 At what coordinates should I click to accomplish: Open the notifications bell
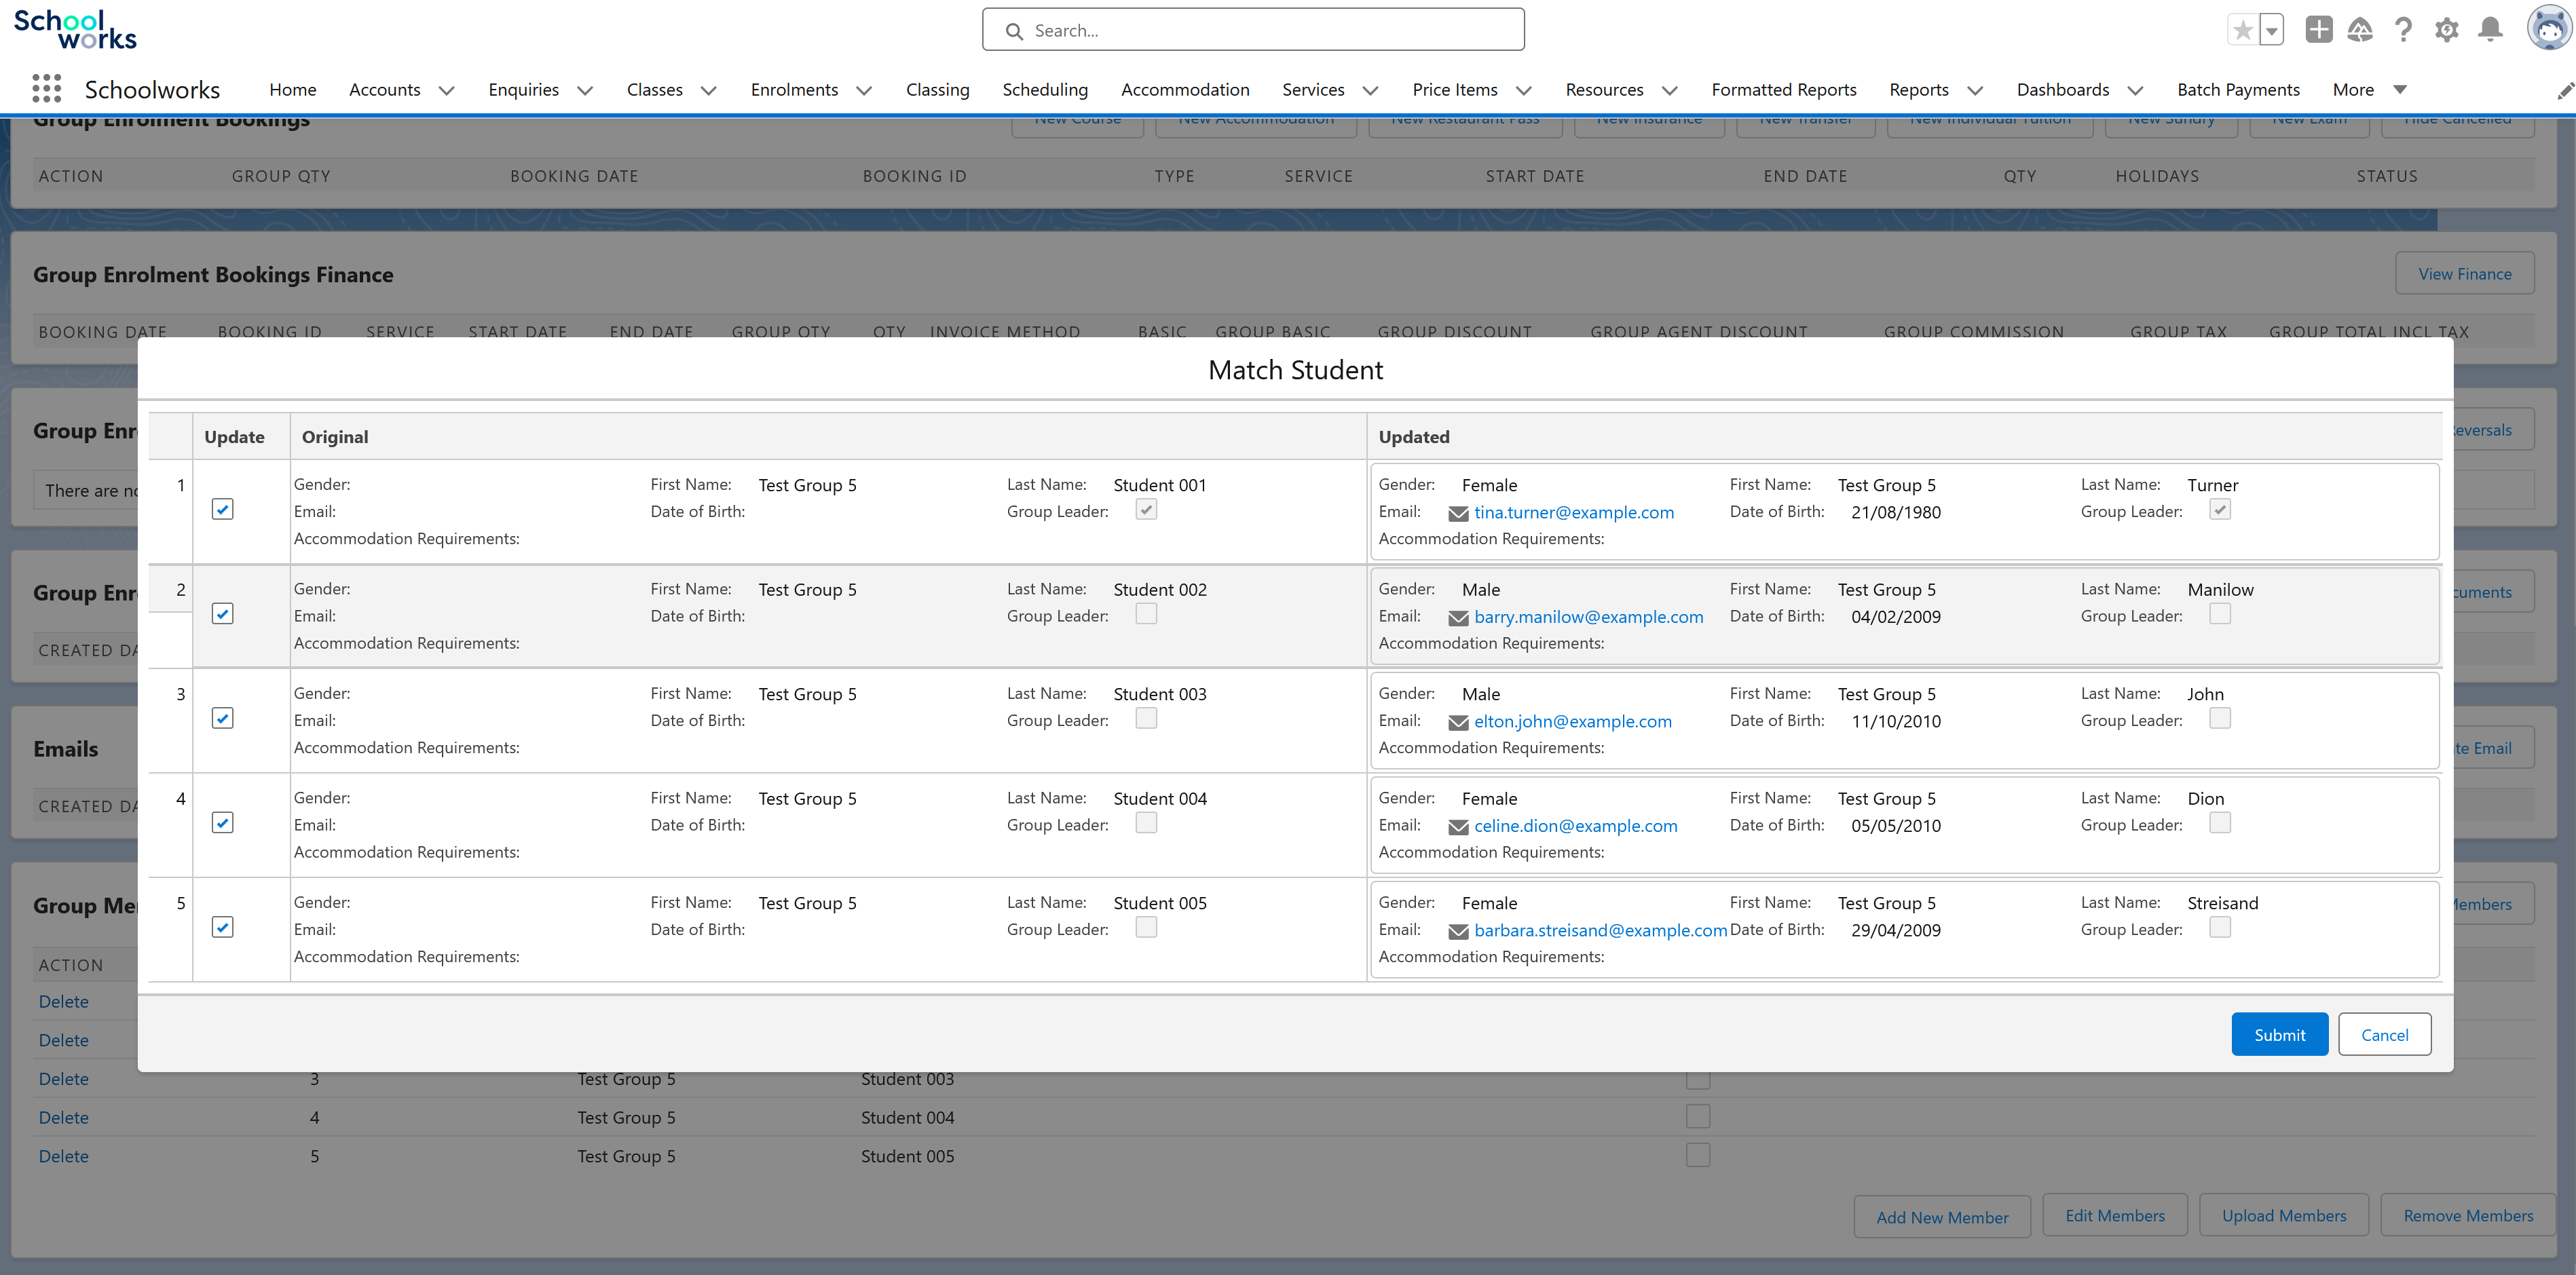coord(2490,30)
